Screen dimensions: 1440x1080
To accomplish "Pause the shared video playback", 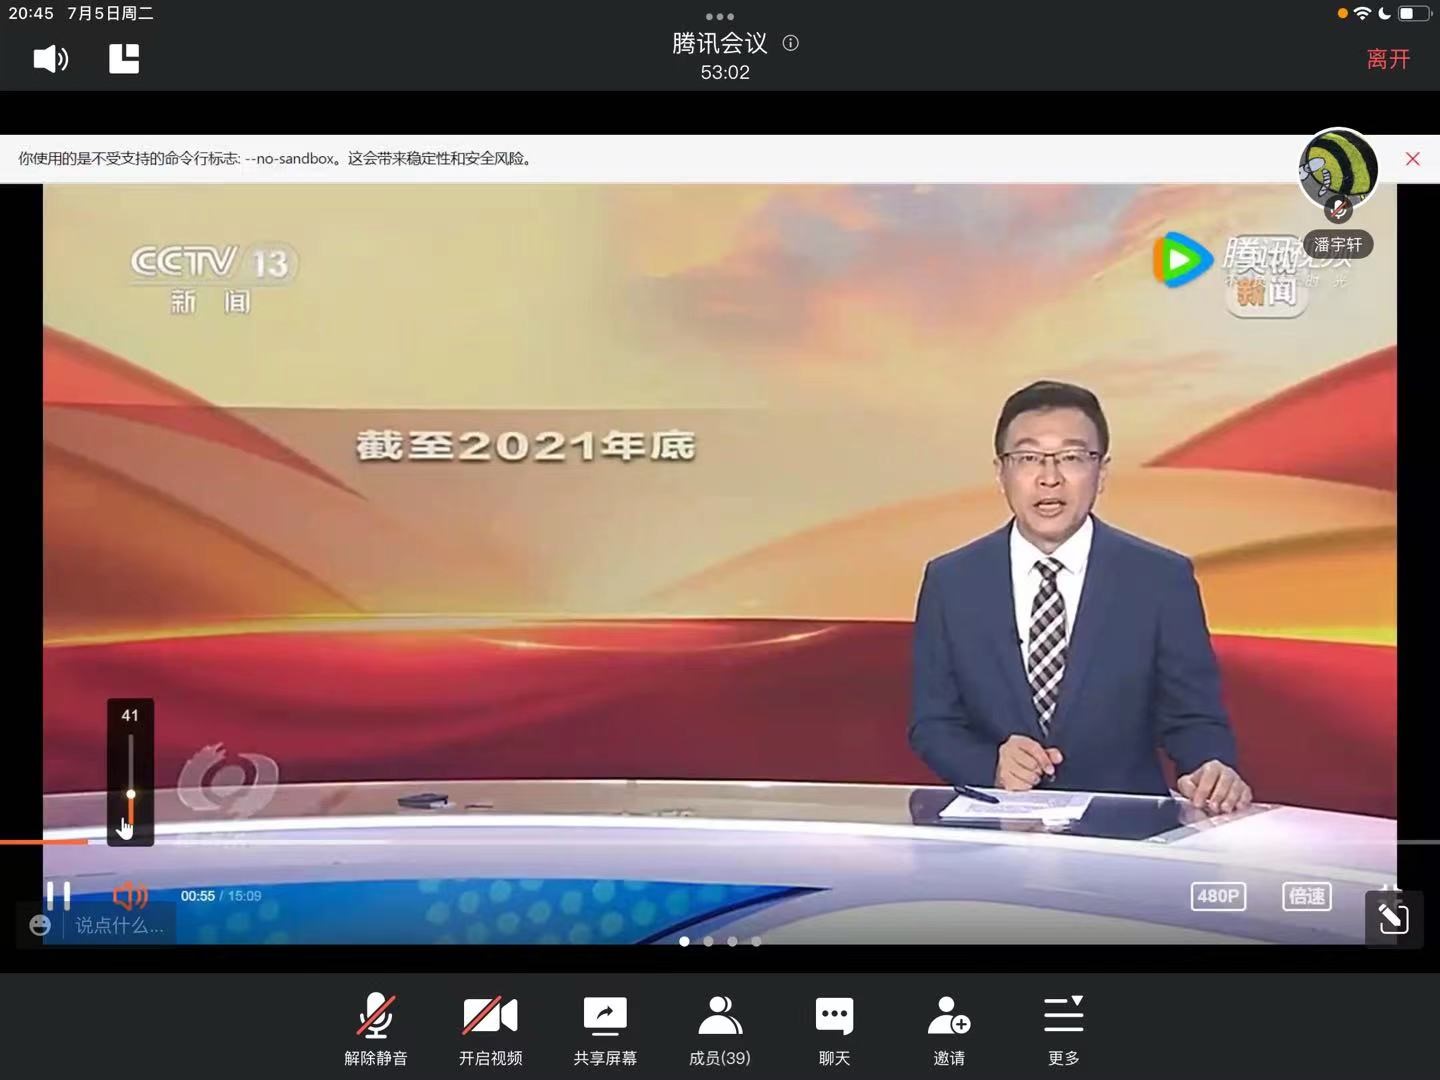I will click(59, 894).
